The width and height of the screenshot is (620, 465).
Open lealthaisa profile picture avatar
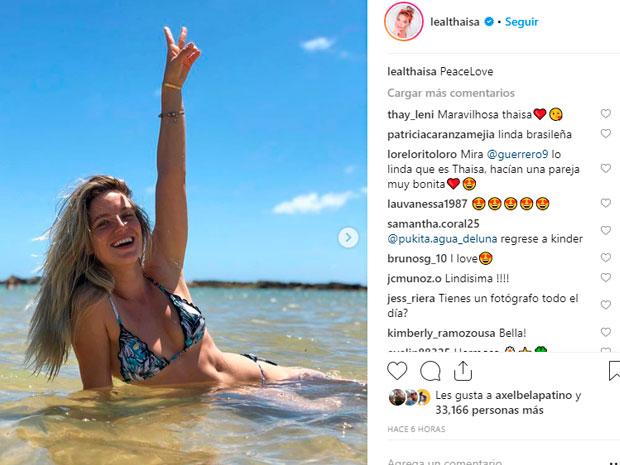[403, 22]
